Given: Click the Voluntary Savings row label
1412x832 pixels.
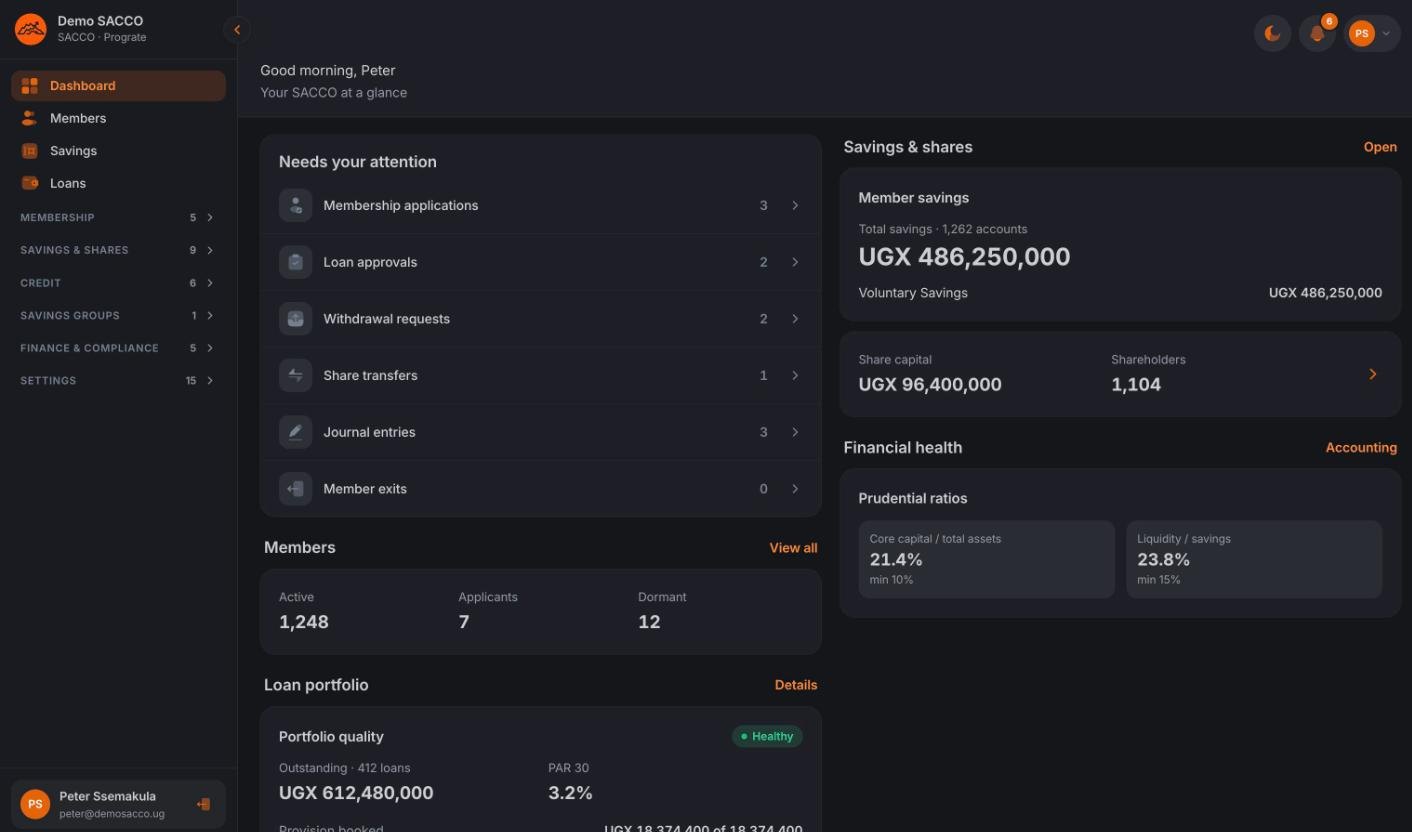Looking at the screenshot, I should [x=913, y=293].
